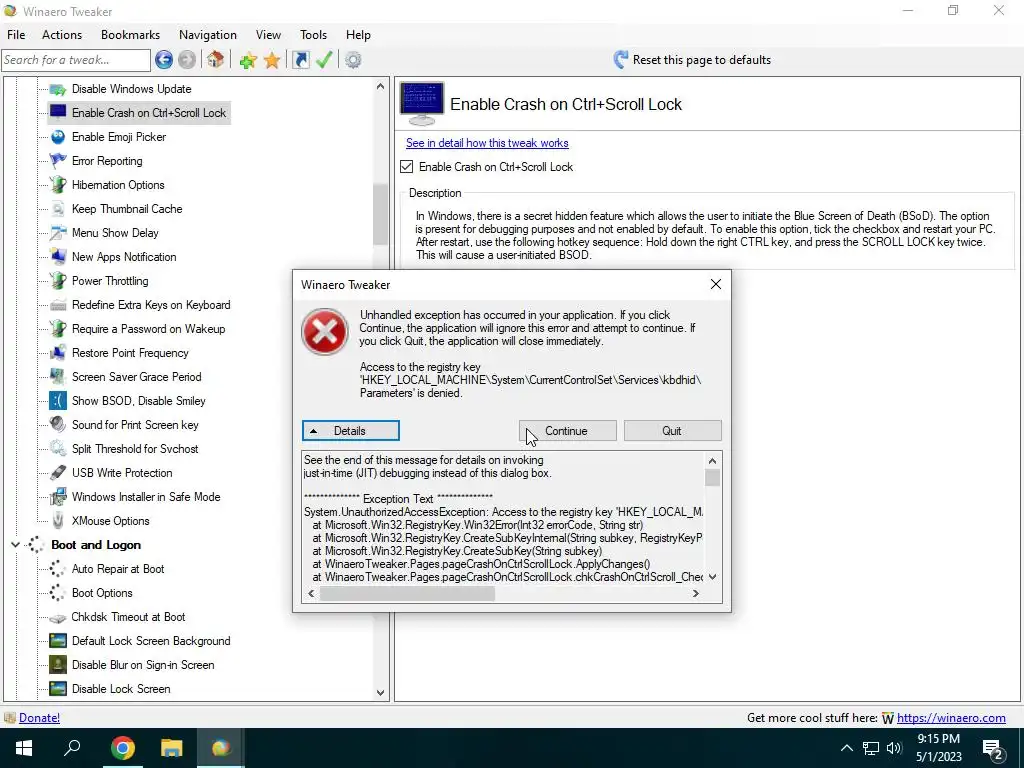Screen dimensions: 1024x768
Task: Open File Explorer from the taskbar
Action: tap(172, 748)
